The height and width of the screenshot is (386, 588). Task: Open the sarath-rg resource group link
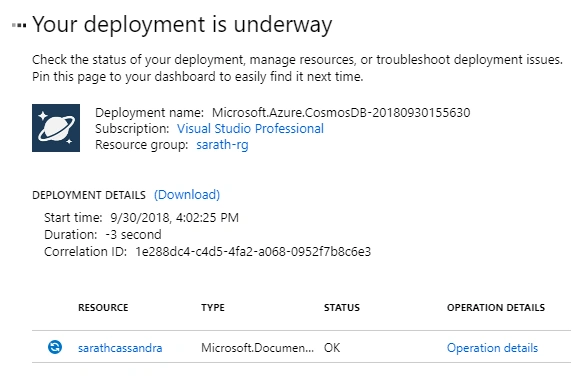[222, 145]
